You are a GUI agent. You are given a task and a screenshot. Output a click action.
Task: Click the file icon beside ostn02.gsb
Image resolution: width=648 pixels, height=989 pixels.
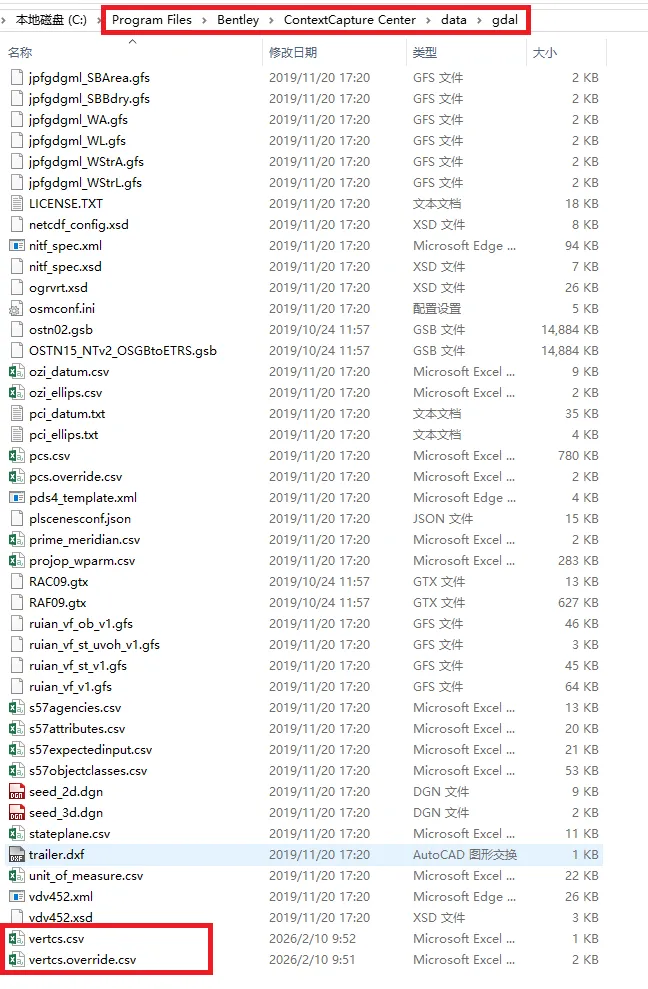tap(16, 329)
